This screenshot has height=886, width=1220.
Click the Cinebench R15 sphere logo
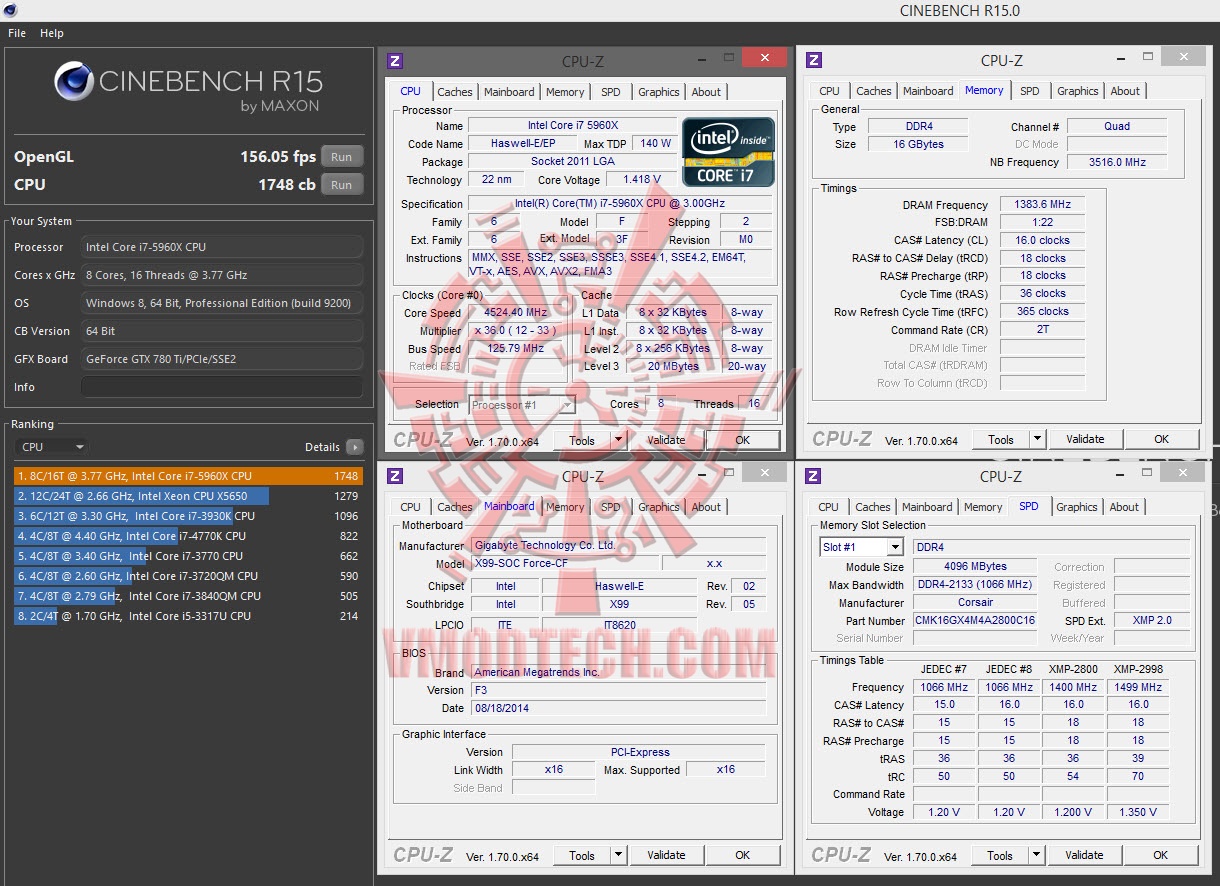pyautogui.click(x=74, y=82)
